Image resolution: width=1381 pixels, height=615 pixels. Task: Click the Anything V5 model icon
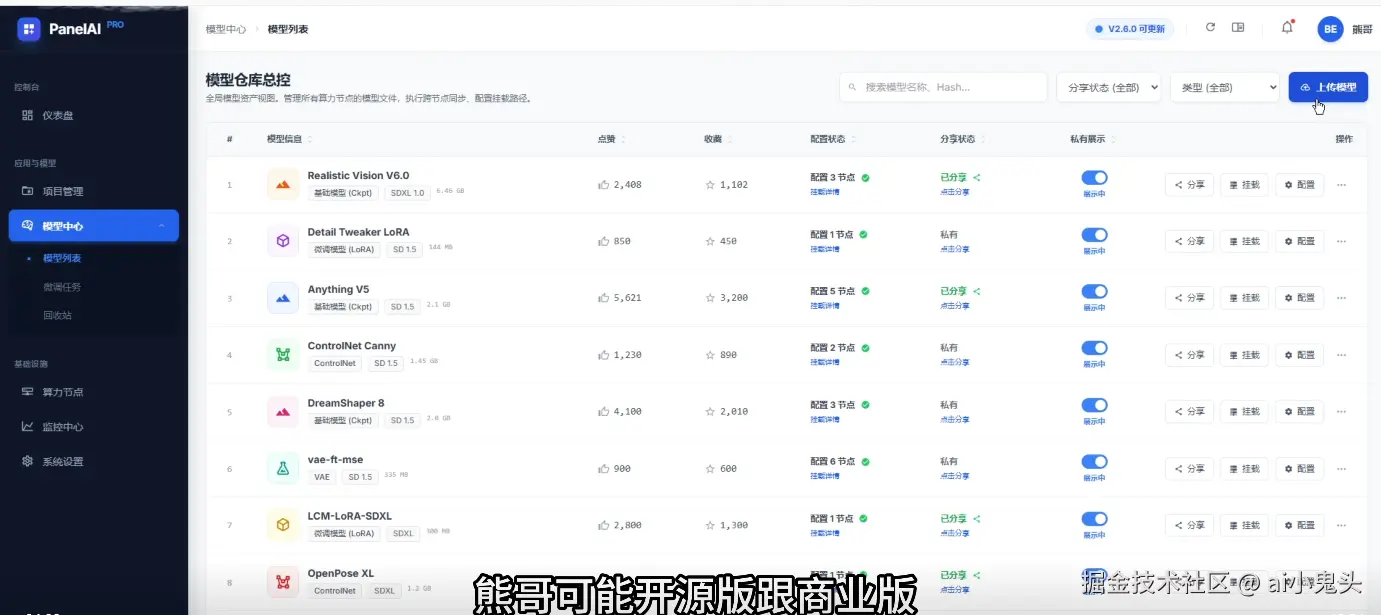[283, 298]
